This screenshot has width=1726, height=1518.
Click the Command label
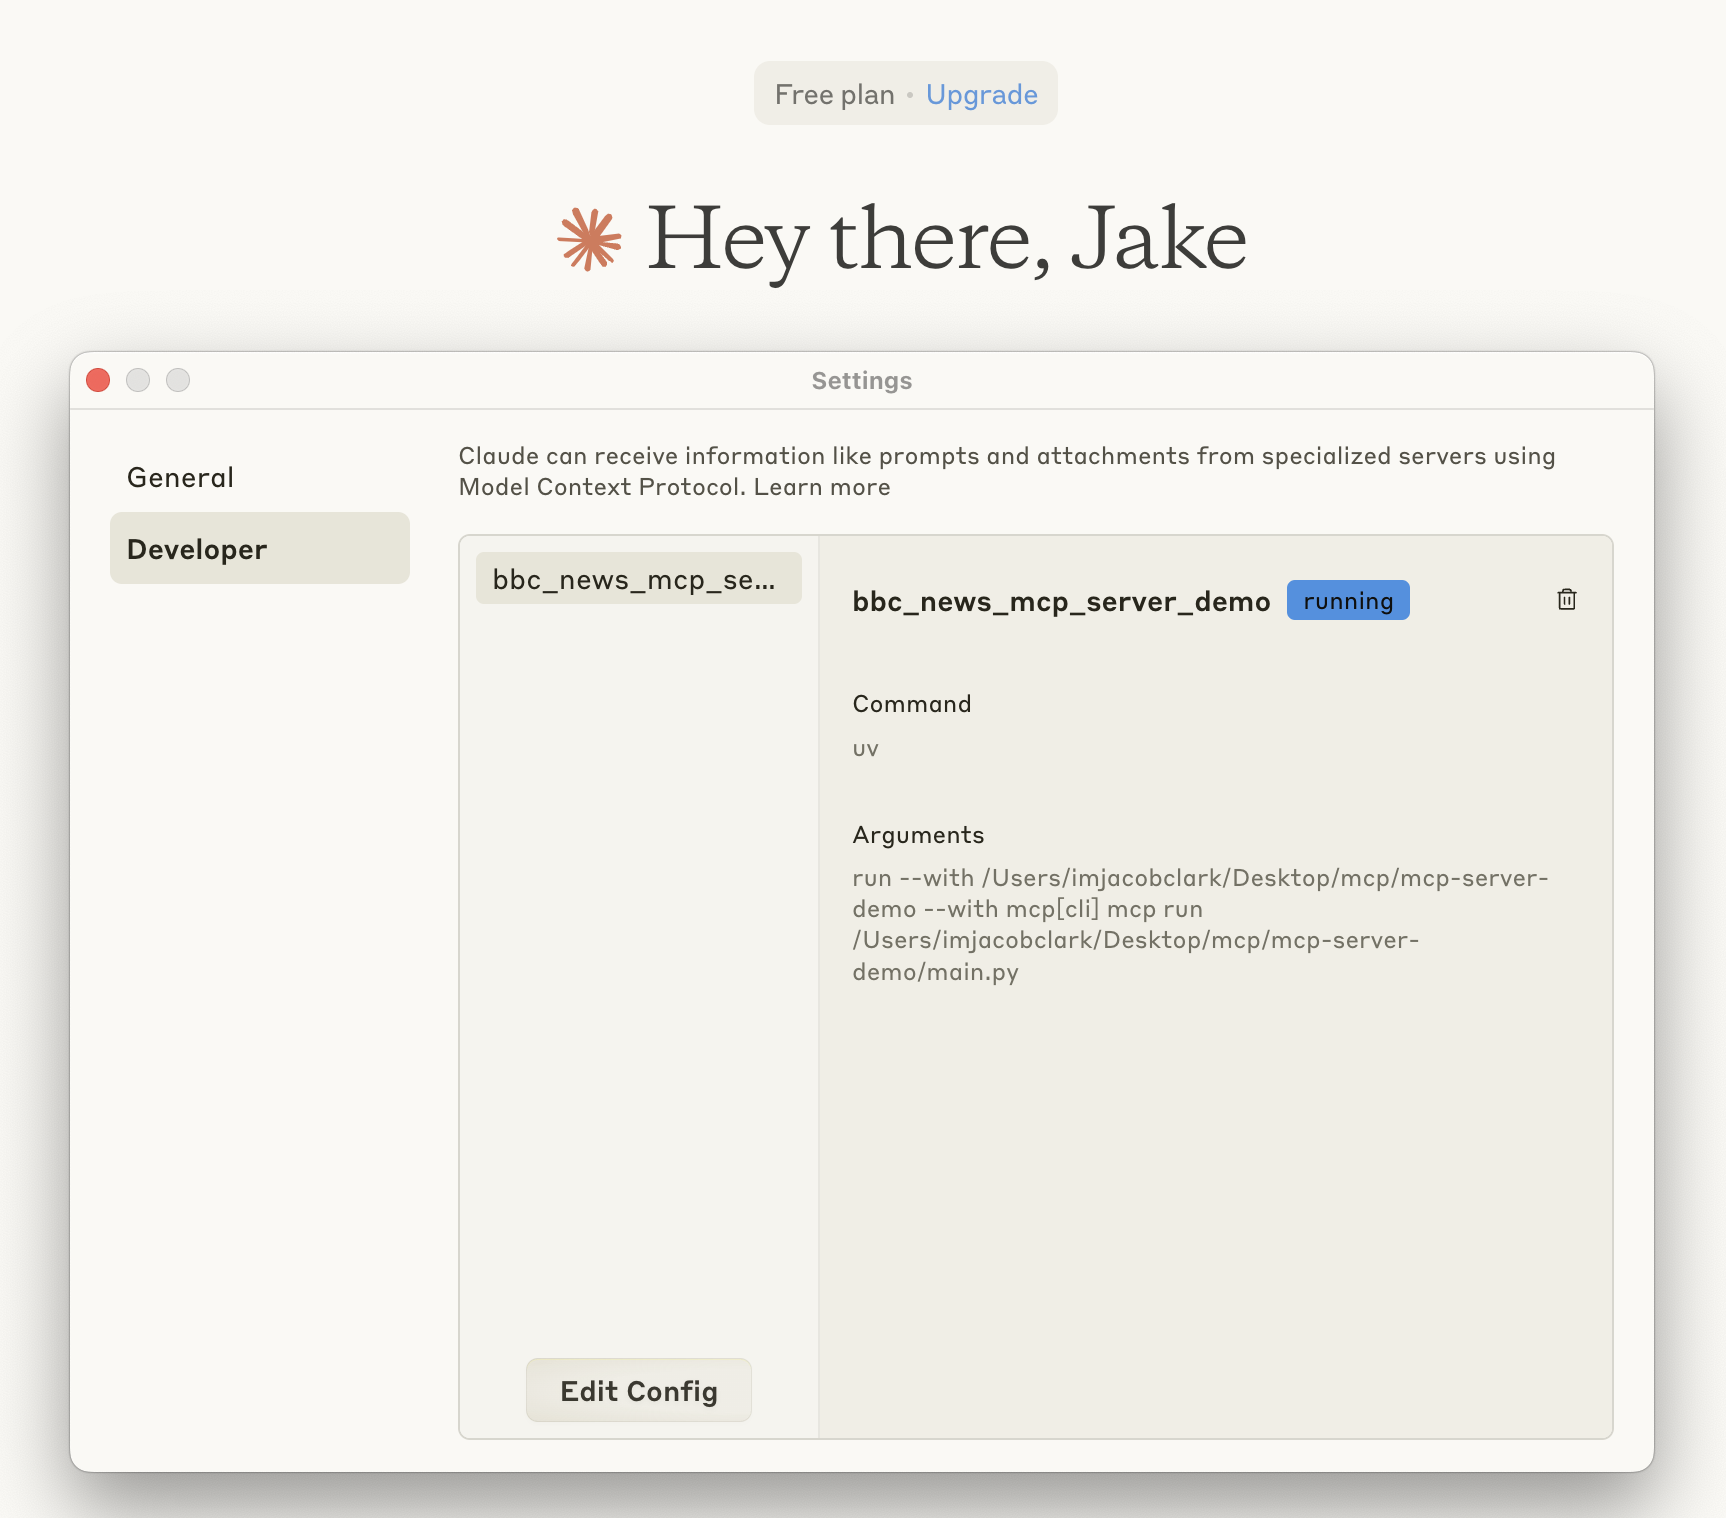click(x=911, y=704)
